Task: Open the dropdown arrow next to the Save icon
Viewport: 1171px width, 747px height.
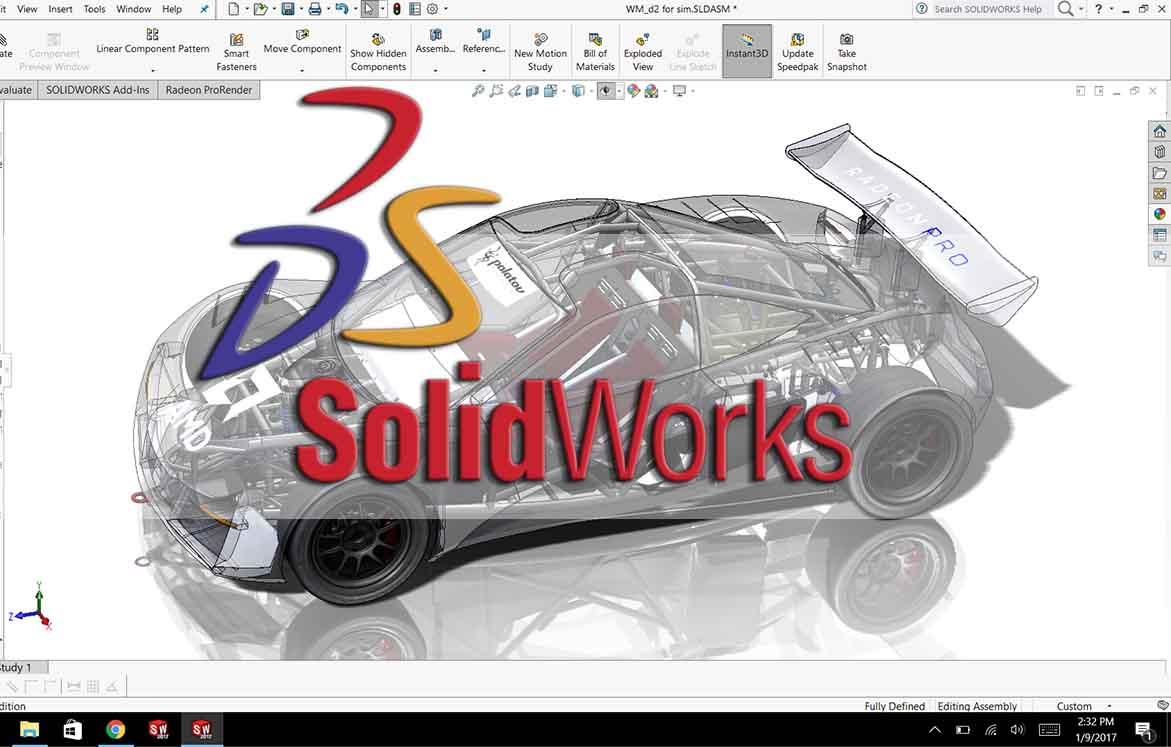Action: pos(300,9)
